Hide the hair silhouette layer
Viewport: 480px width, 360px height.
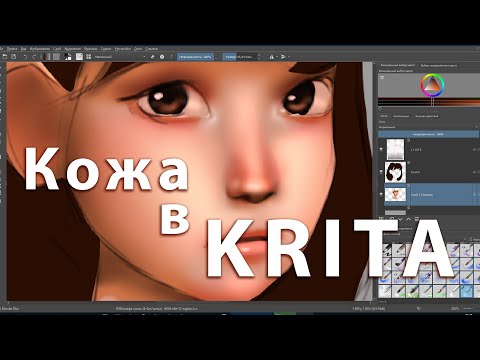point(381,172)
